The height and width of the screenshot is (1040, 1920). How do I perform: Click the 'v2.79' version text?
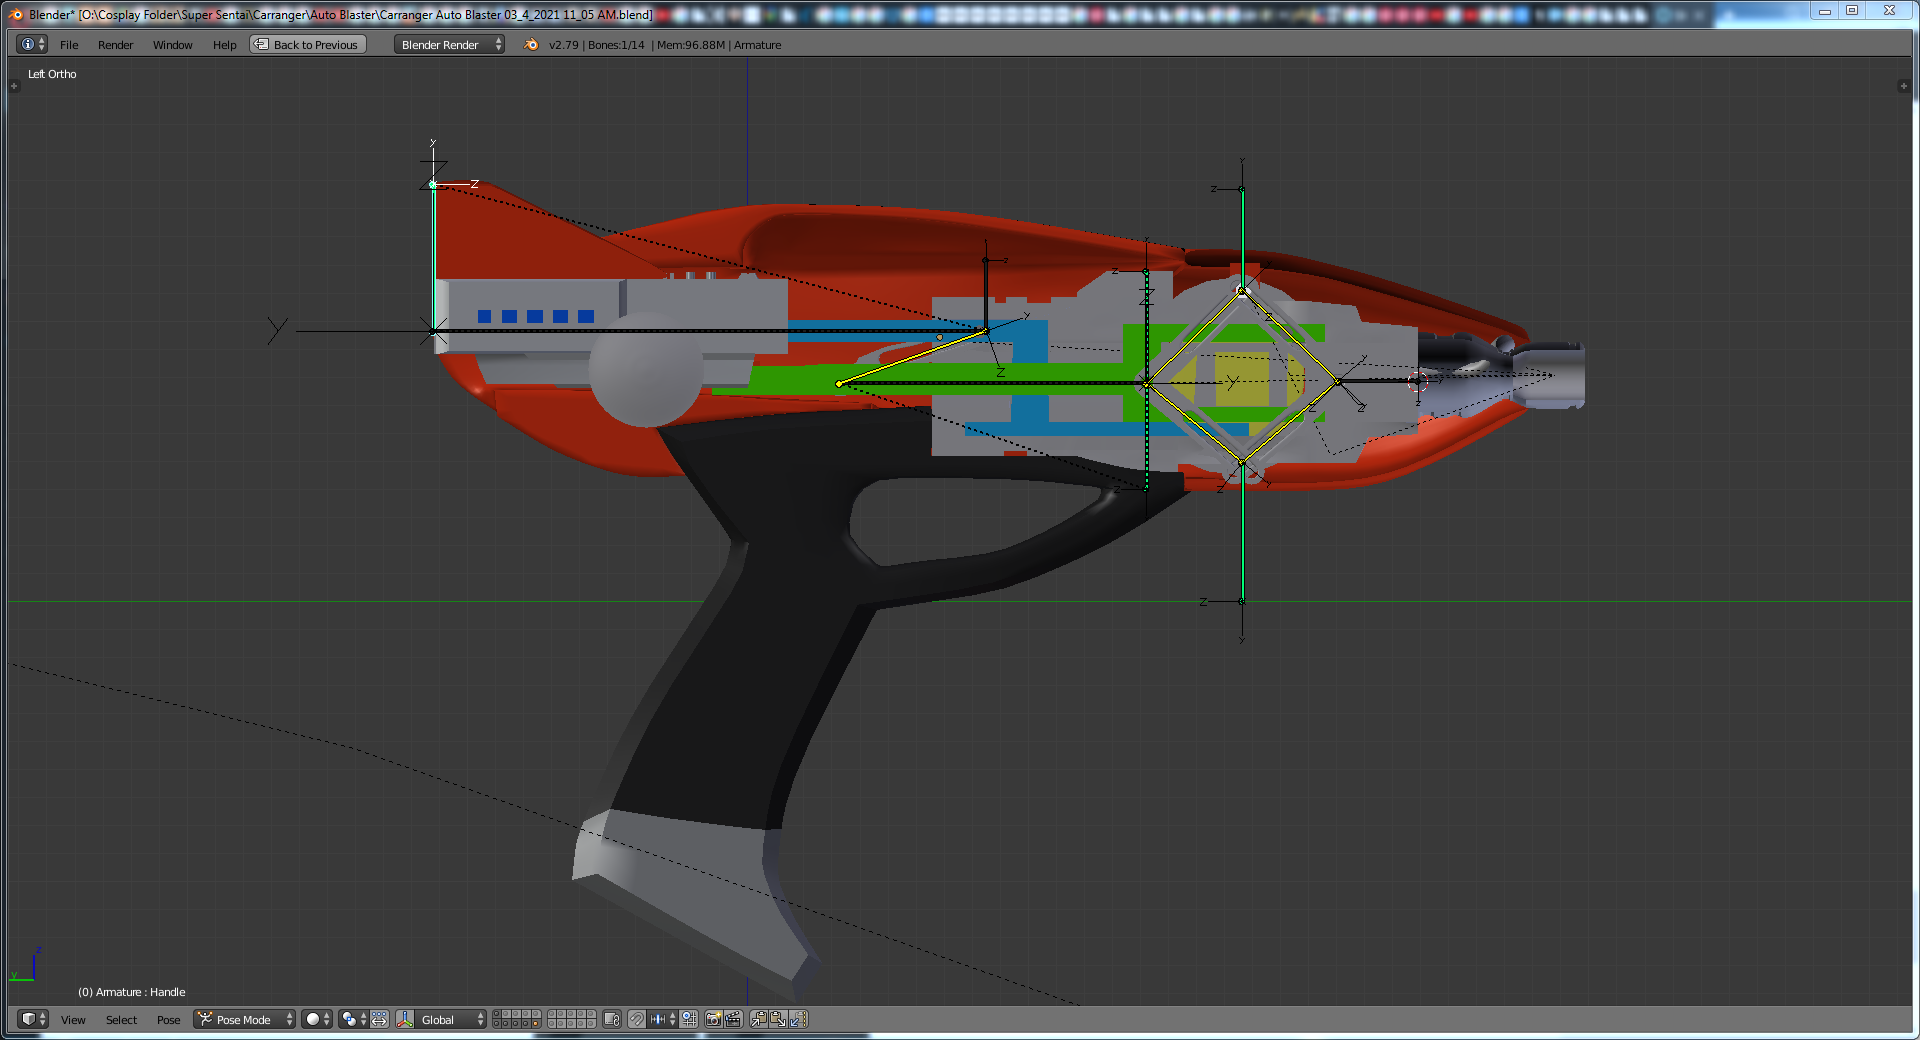click(x=564, y=45)
